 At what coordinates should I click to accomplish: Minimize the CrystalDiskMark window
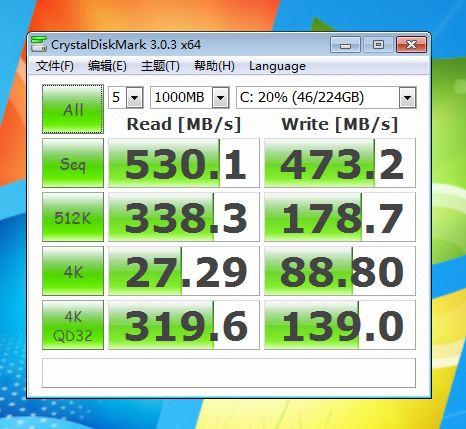[x=345, y=45]
